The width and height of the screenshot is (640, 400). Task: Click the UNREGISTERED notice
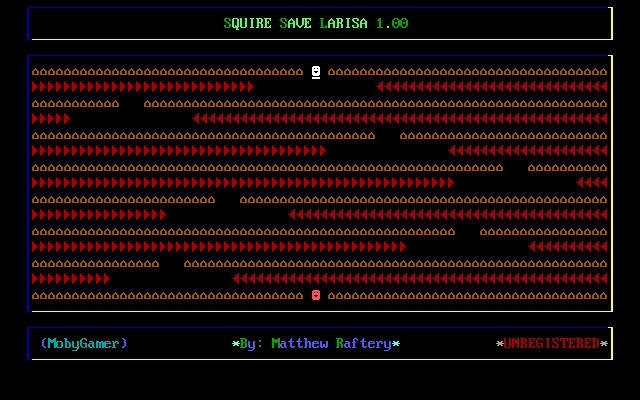(551, 343)
